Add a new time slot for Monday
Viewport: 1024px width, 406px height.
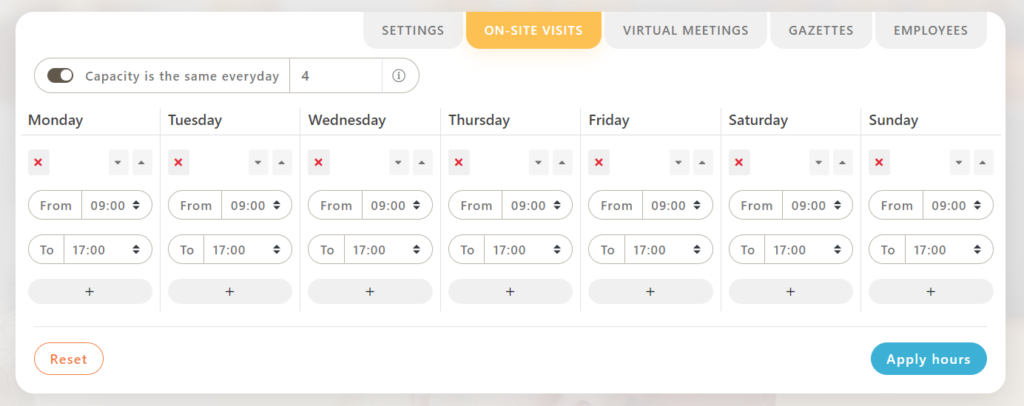(x=90, y=291)
